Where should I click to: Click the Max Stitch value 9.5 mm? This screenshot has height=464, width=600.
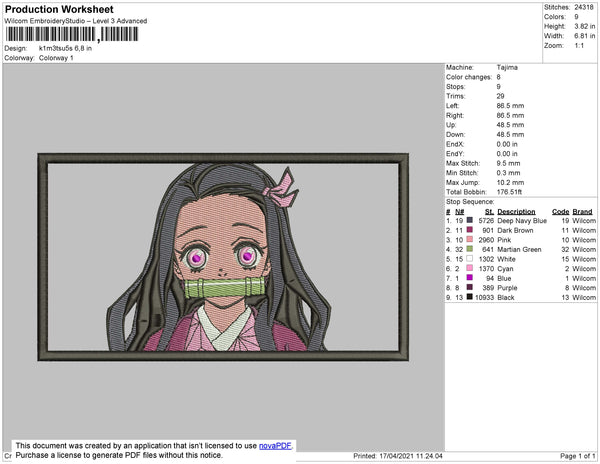pos(508,163)
